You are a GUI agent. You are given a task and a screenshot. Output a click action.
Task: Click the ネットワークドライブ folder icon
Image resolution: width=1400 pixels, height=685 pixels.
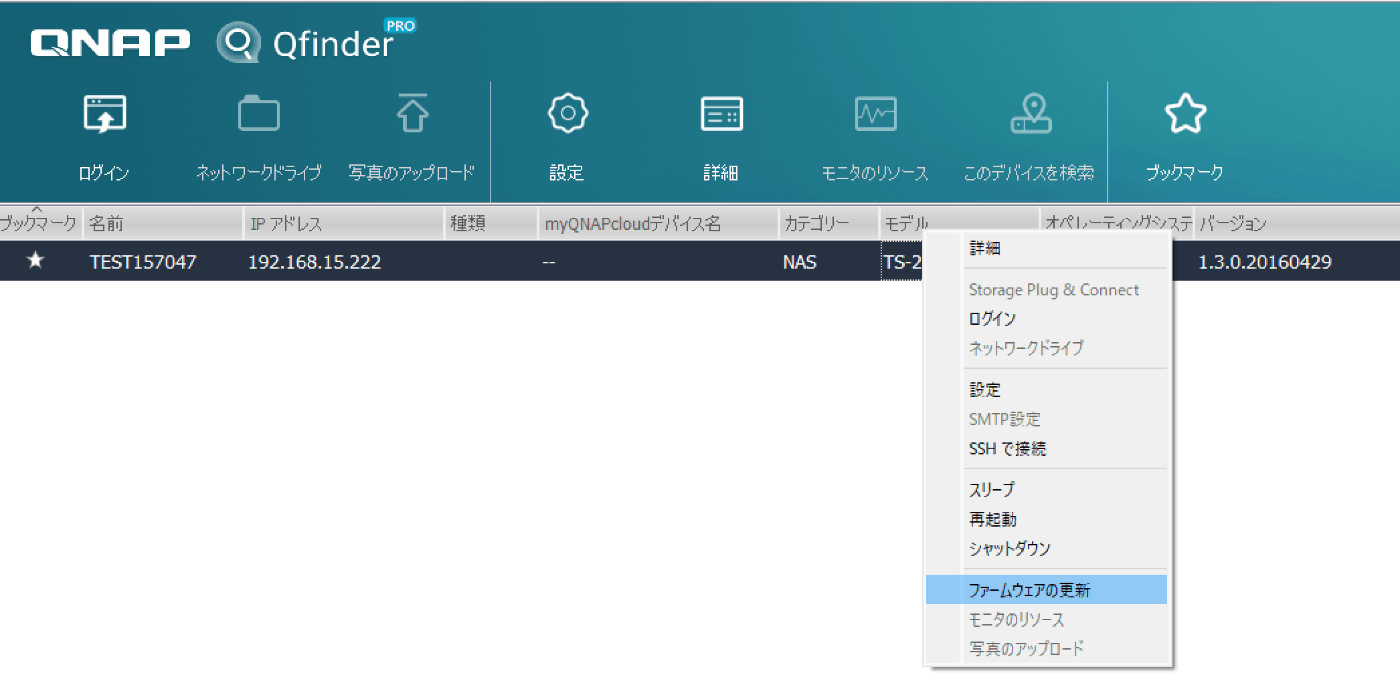coord(259,114)
